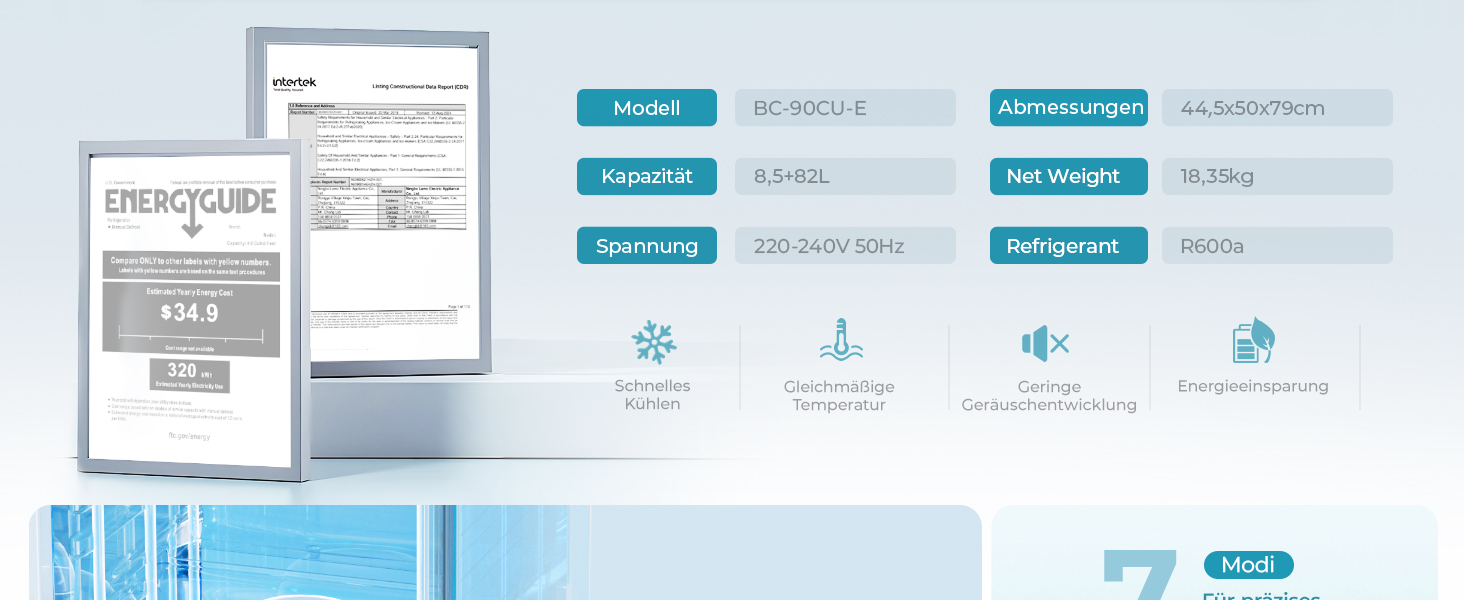Select the Spannung label
Viewport: 1464px width, 600px height.
click(x=647, y=246)
